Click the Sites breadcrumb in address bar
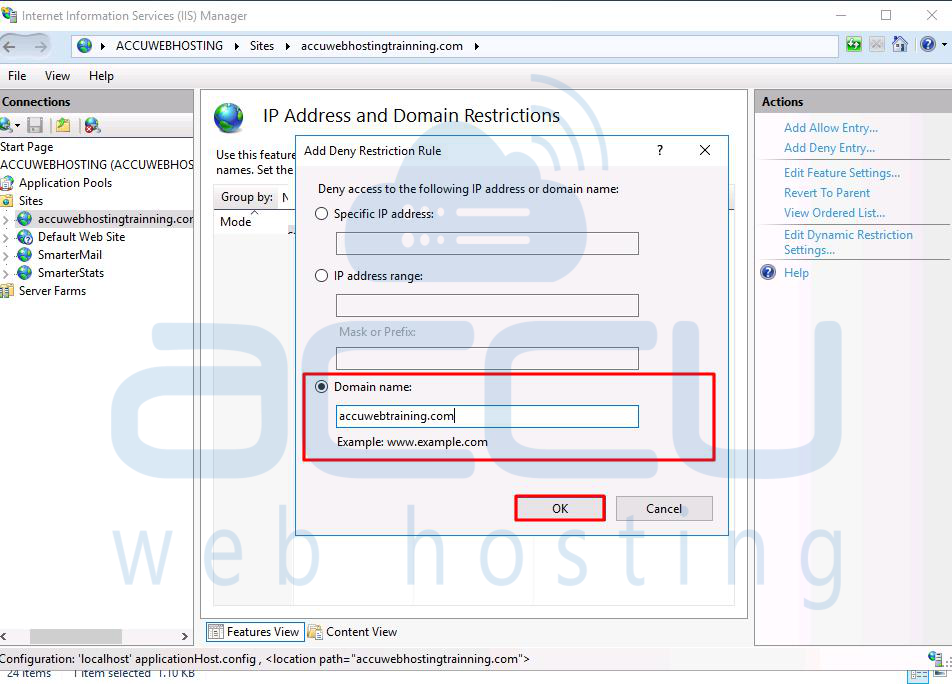This screenshot has width=952, height=684. coord(262,46)
